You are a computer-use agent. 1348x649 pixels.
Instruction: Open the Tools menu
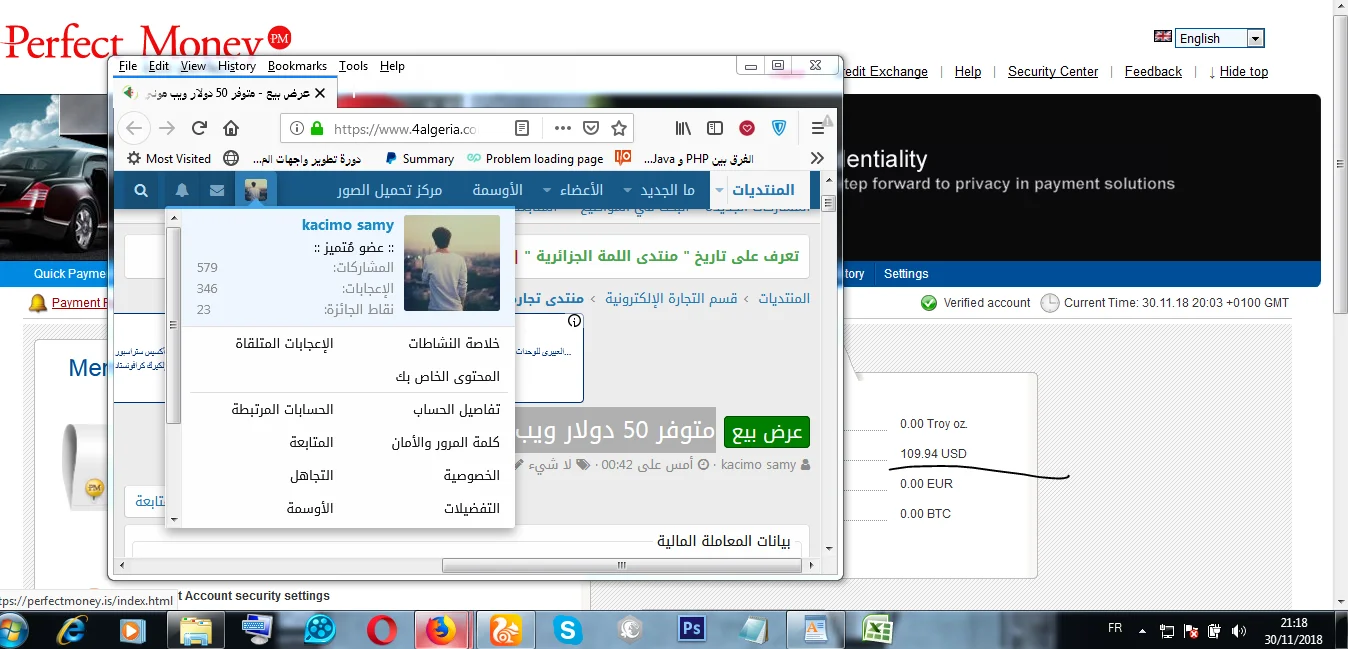coord(353,66)
